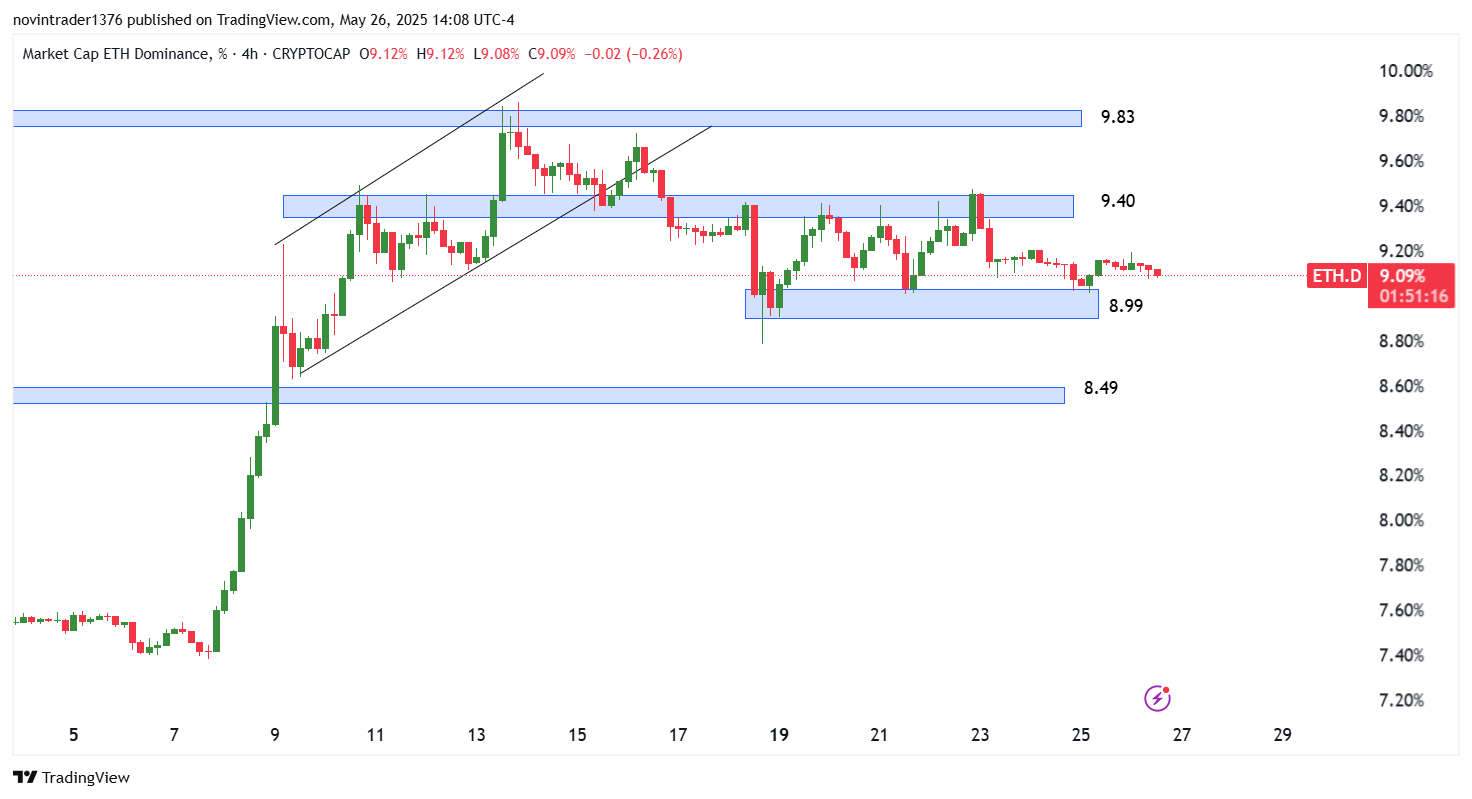1472x799 pixels.
Task: Click date 17 on the time axis
Action: click(x=678, y=735)
